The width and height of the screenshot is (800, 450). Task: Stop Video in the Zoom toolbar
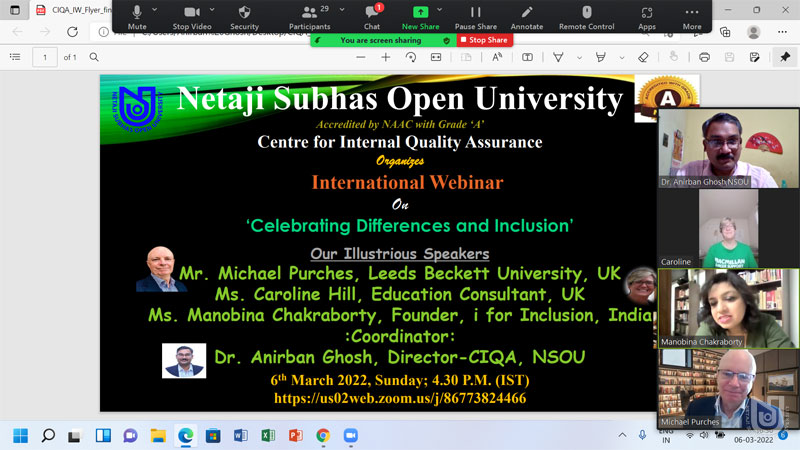point(192,17)
